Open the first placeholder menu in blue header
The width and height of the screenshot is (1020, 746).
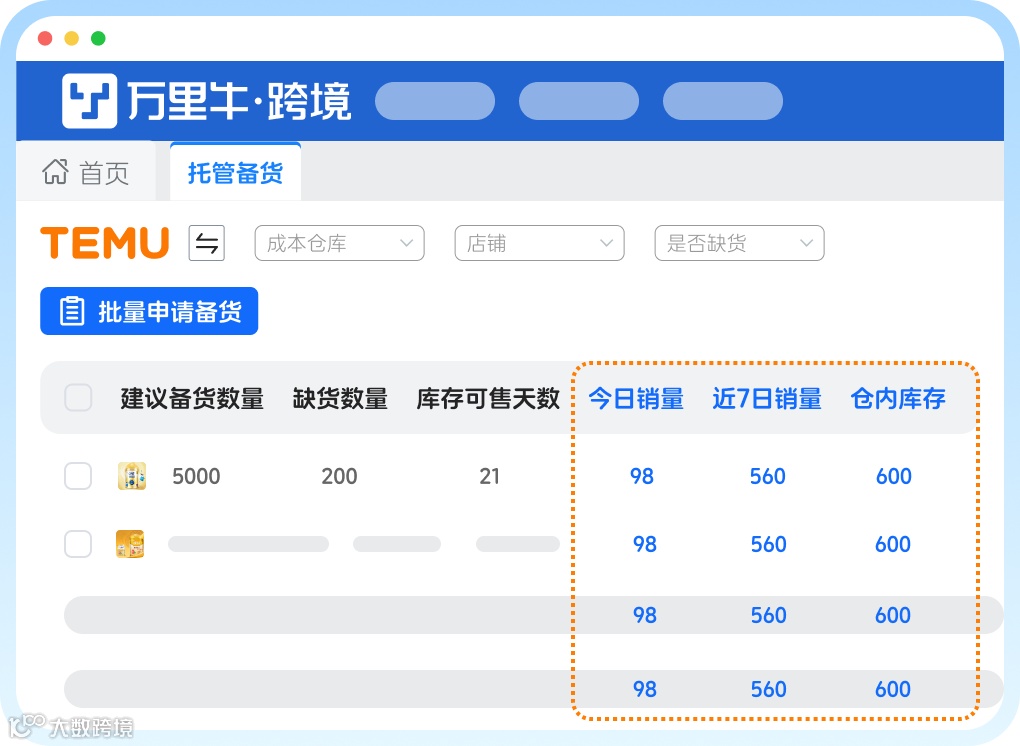tap(435, 101)
